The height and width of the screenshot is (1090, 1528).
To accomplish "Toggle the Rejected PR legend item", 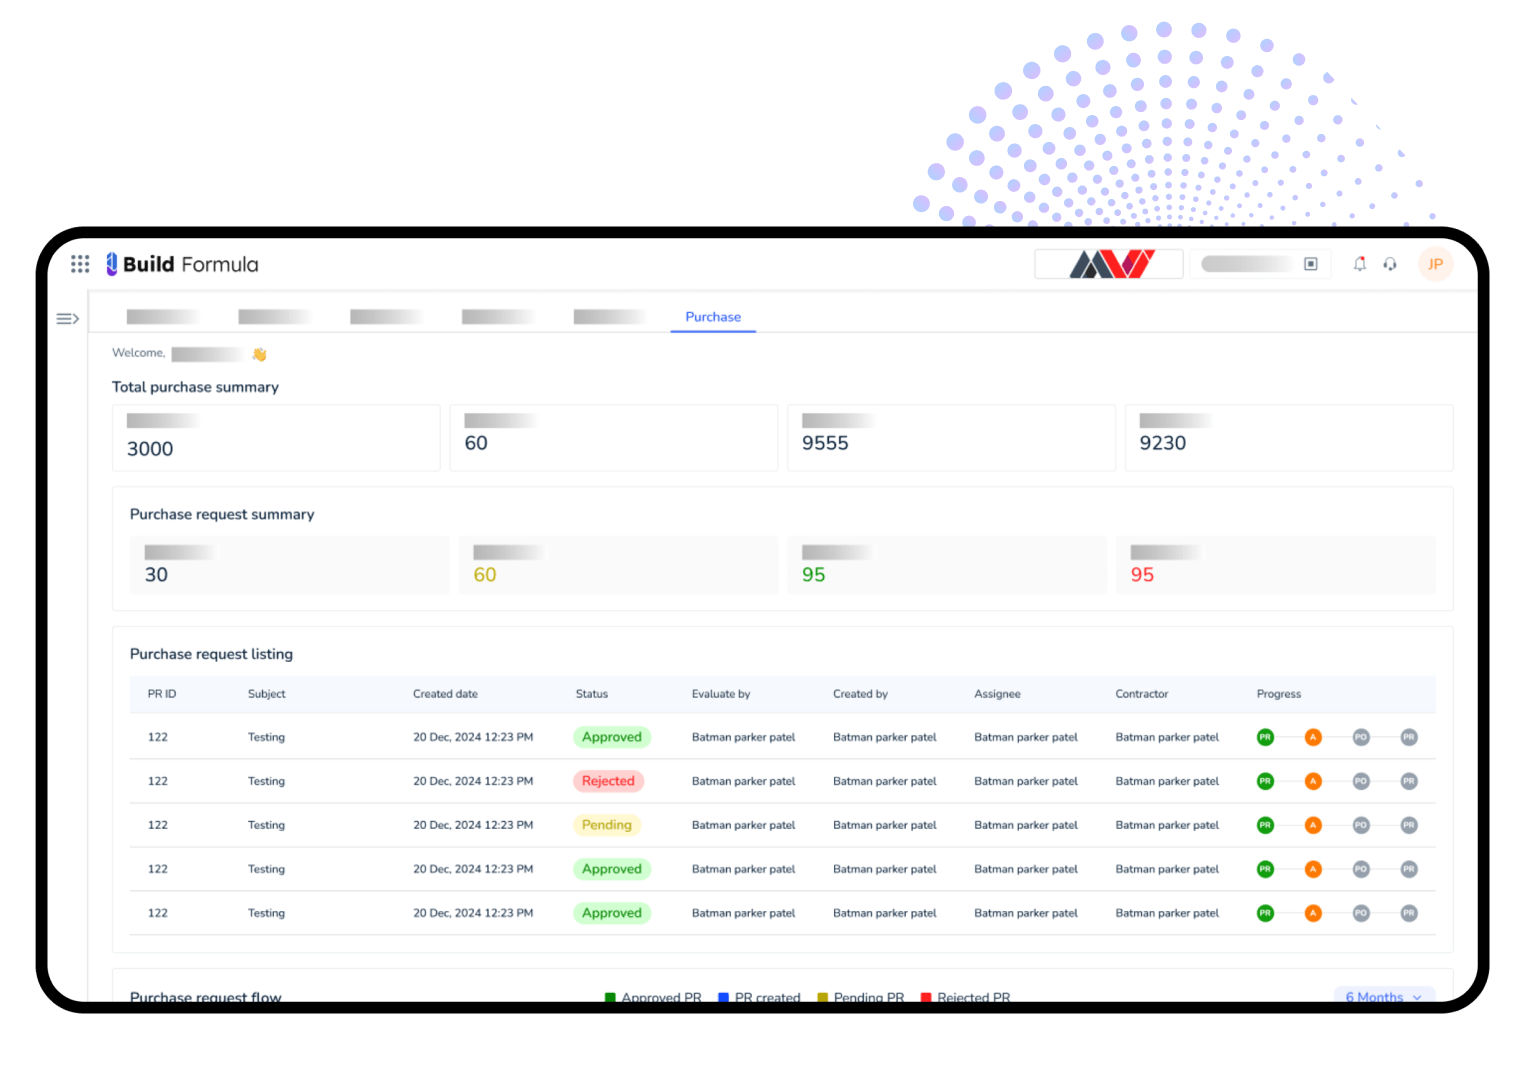I will click(x=966, y=997).
